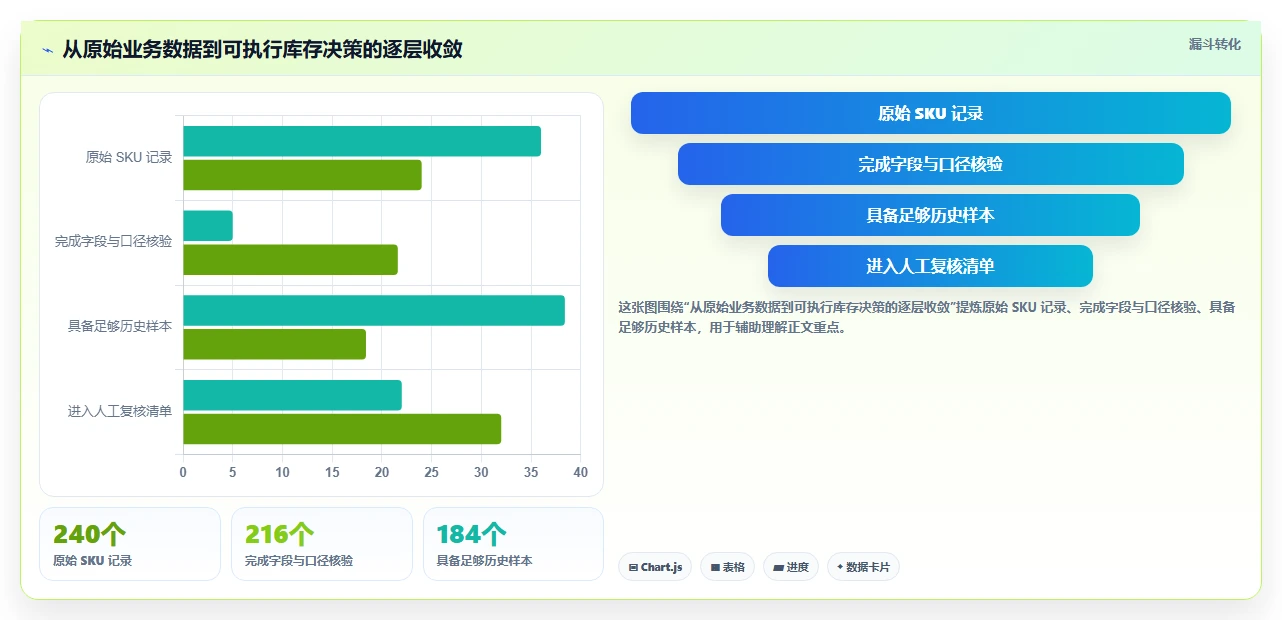Click the green bar for 完成字段与口径核验
This screenshot has height=620, width=1282.
point(290,260)
